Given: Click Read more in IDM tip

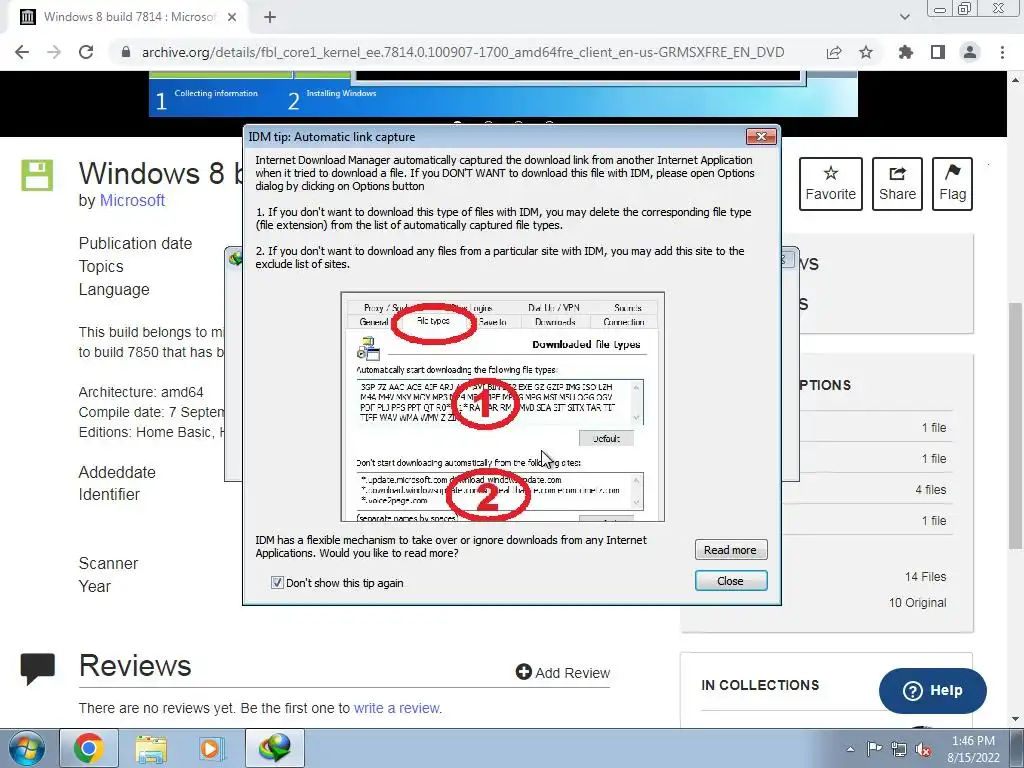Looking at the screenshot, I should tap(730, 550).
